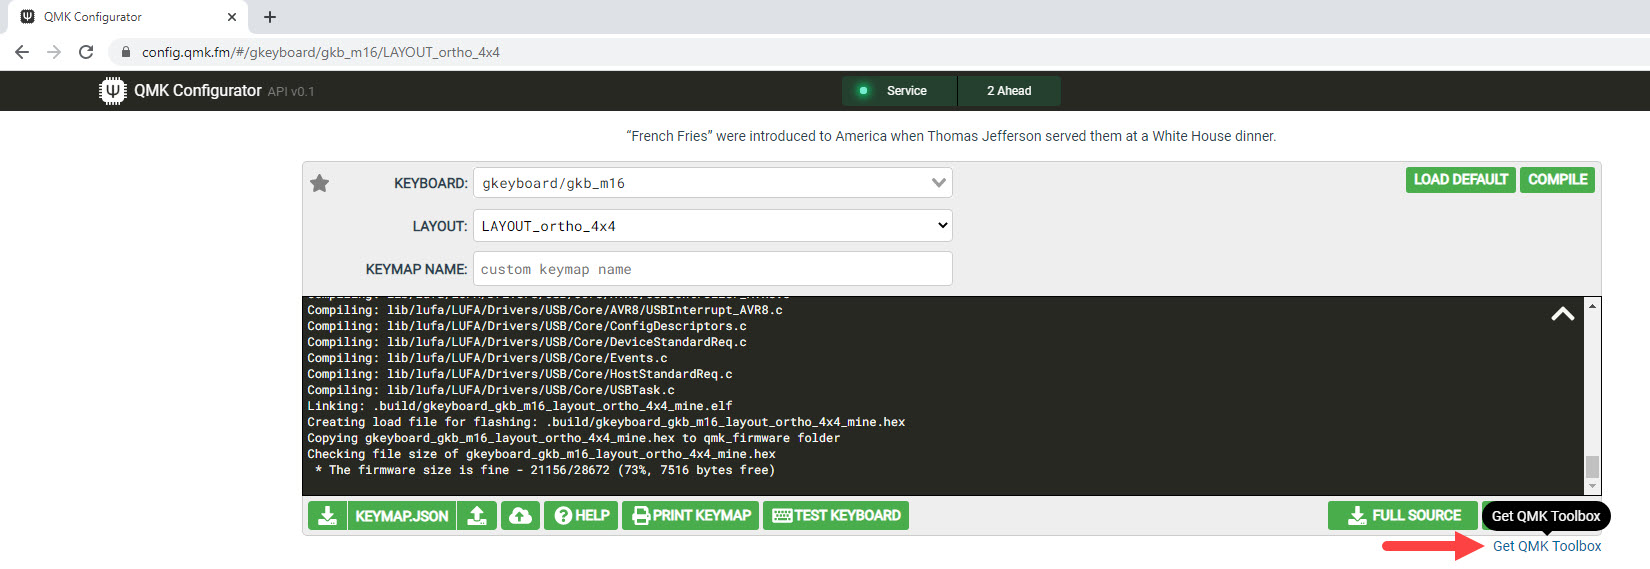This screenshot has width=1650, height=569.
Task: Click the 'firmware size is fine' output line
Action: tap(545, 470)
